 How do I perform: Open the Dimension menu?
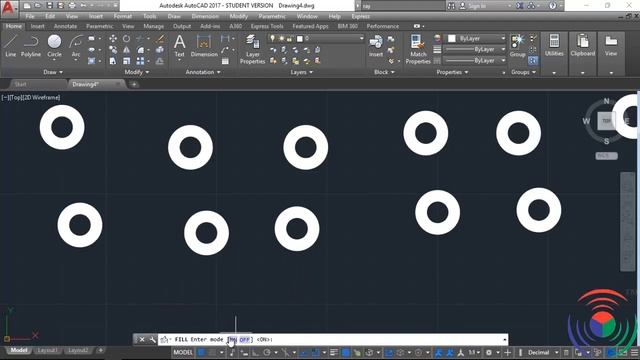point(205,16)
